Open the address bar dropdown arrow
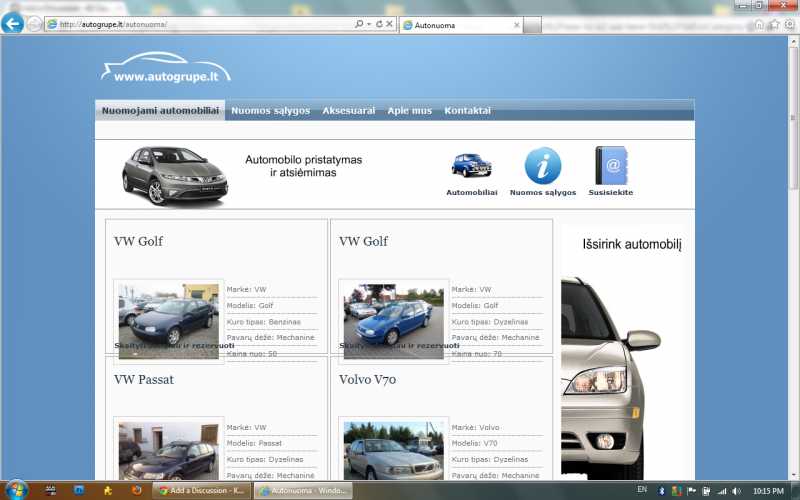This screenshot has width=800, height=500. 369,24
